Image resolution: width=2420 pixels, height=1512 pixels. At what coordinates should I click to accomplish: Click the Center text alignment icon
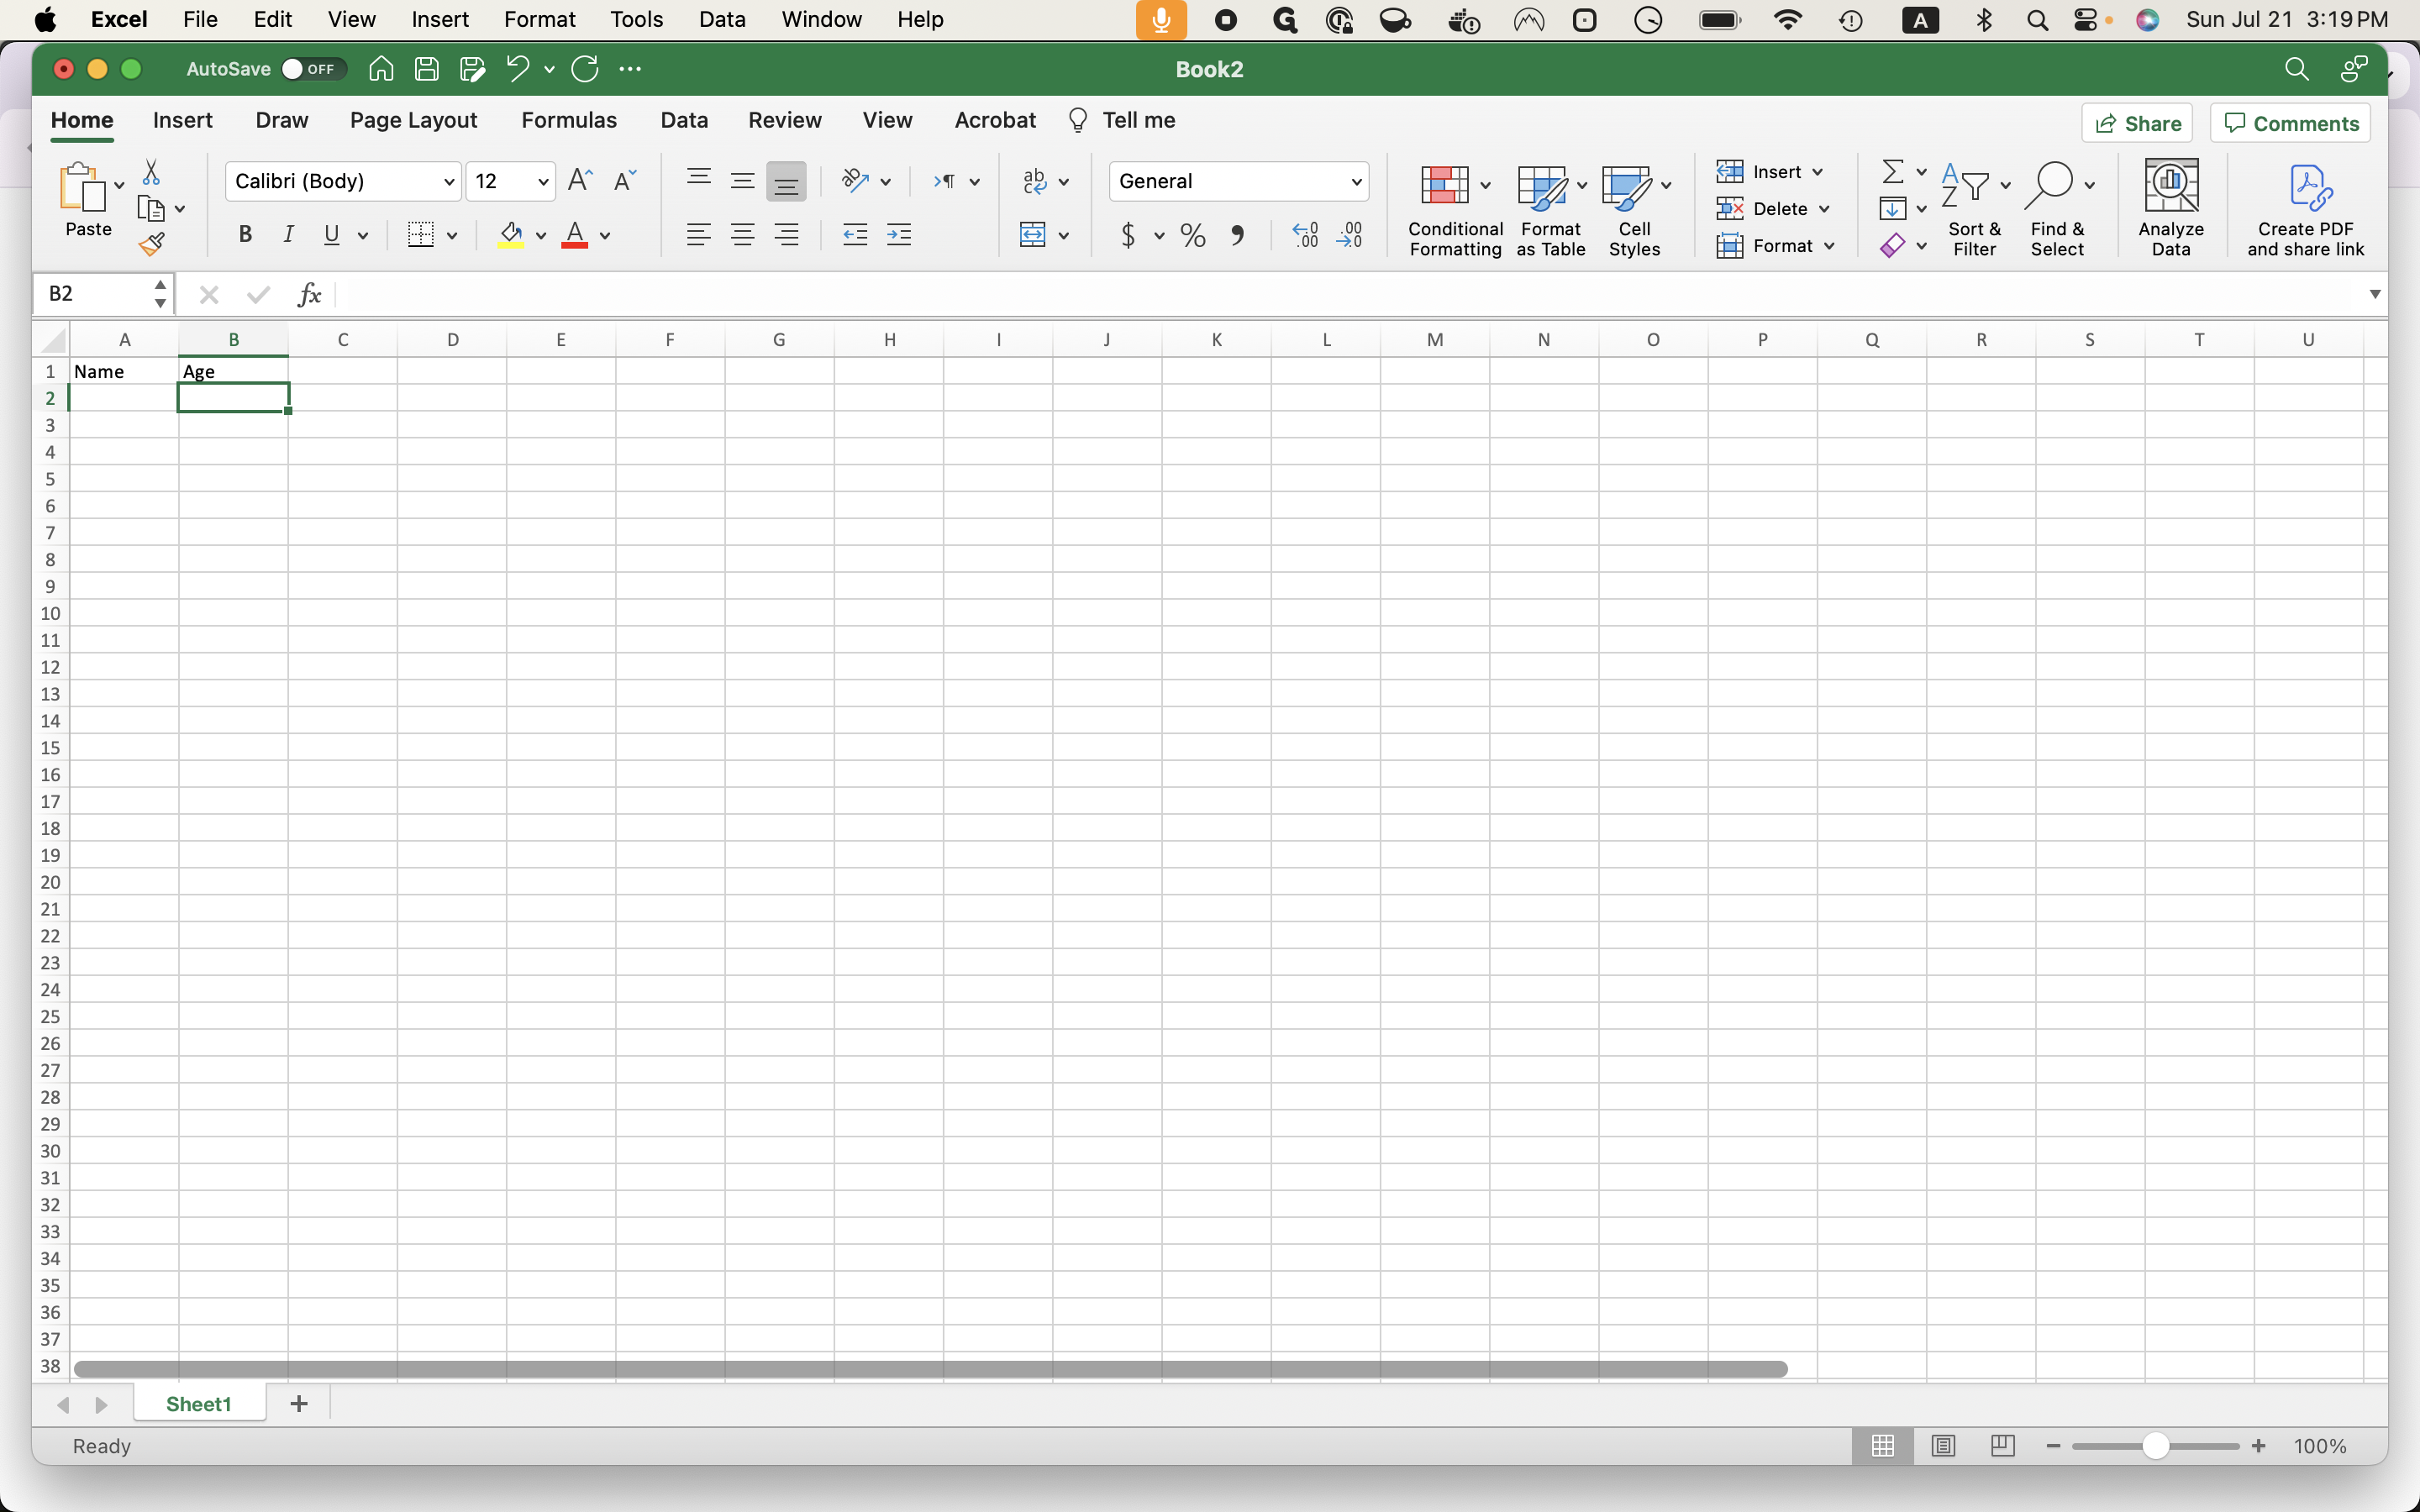[742, 235]
